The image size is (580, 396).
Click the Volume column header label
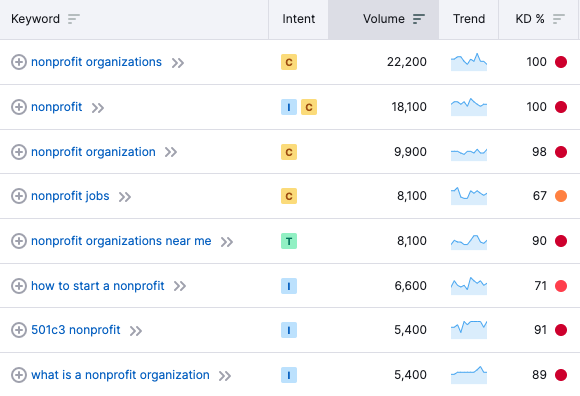tap(384, 19)
